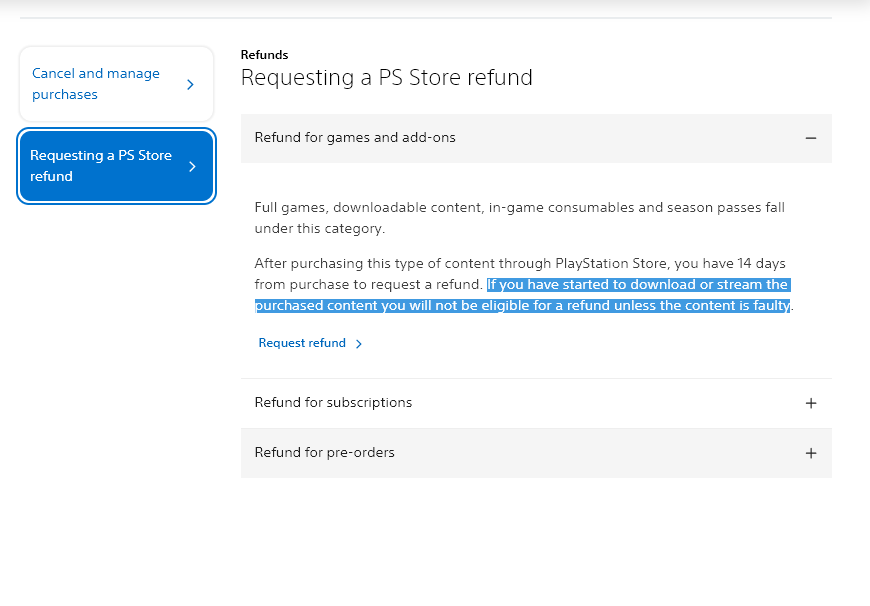Click paragraph starting with Full games, downloadable content
The height and width of the screenshot is (606, 870).
click(x=519, y=218)
